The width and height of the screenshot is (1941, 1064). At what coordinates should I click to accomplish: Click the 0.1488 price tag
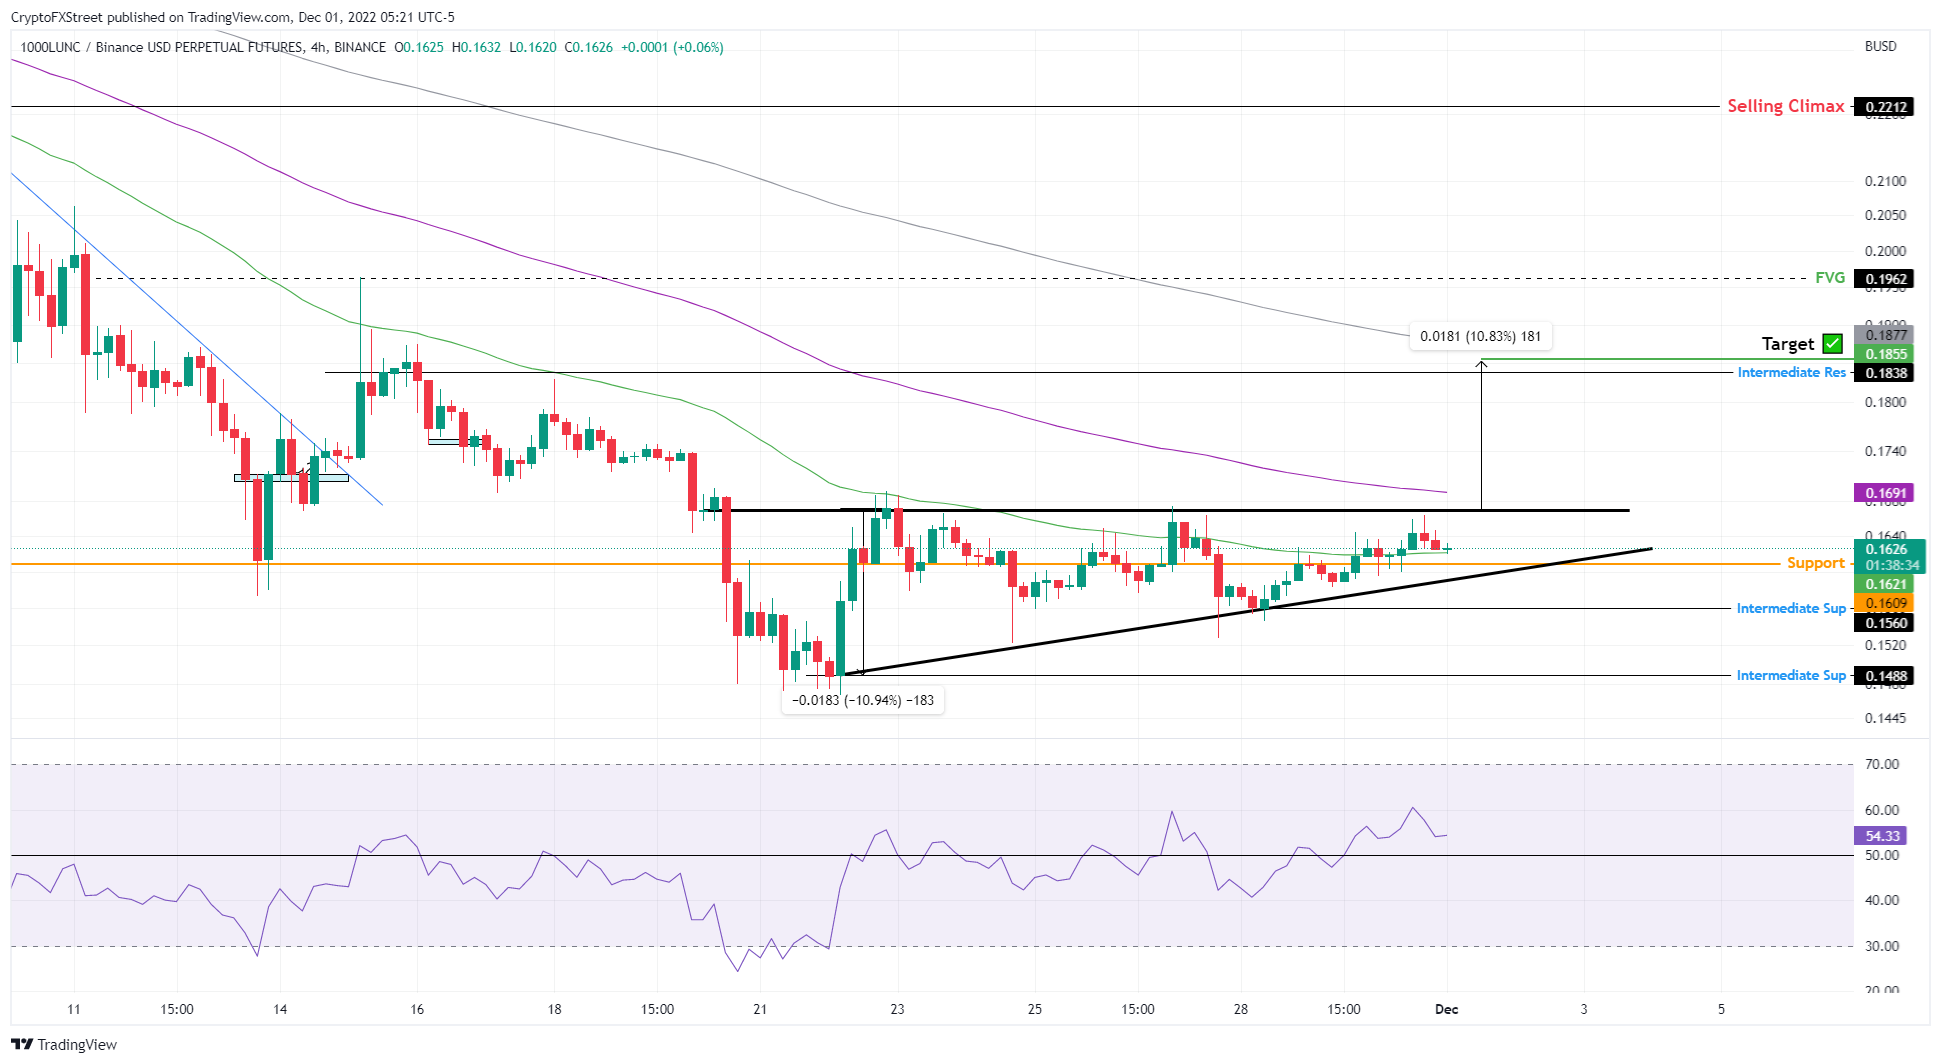click(x=1883, y=676)
